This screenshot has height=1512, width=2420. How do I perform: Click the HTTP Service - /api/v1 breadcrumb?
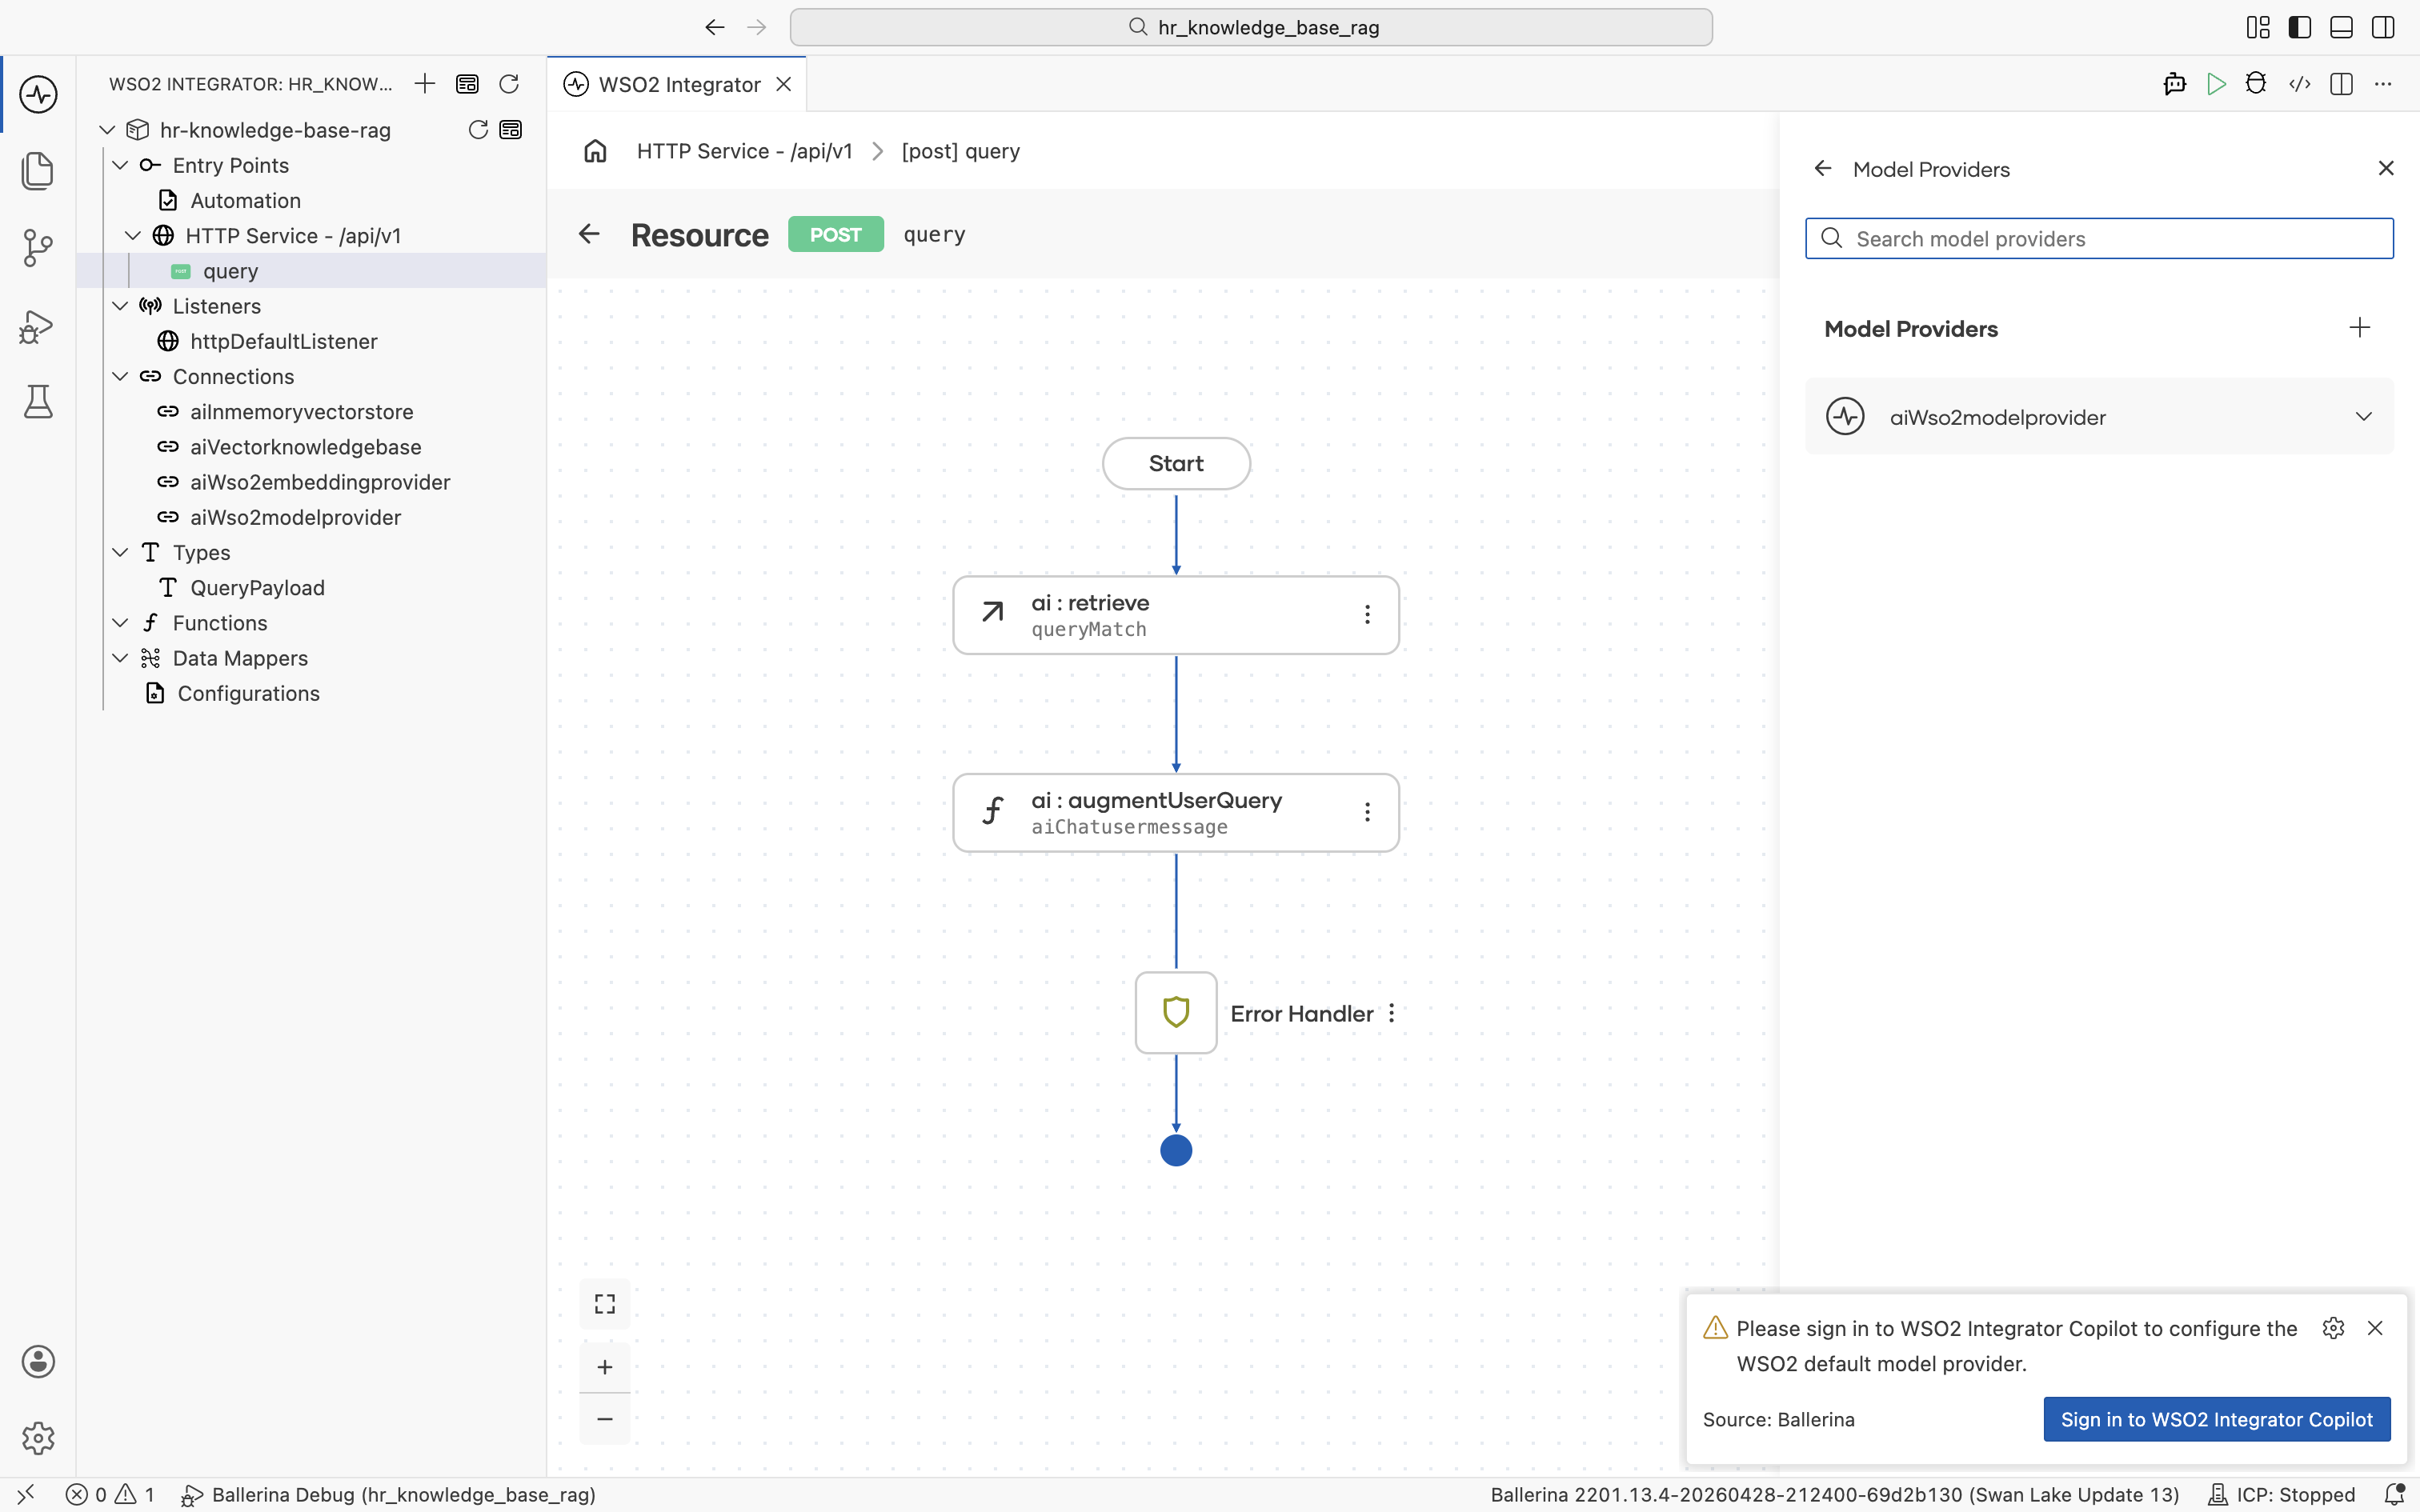745,151
